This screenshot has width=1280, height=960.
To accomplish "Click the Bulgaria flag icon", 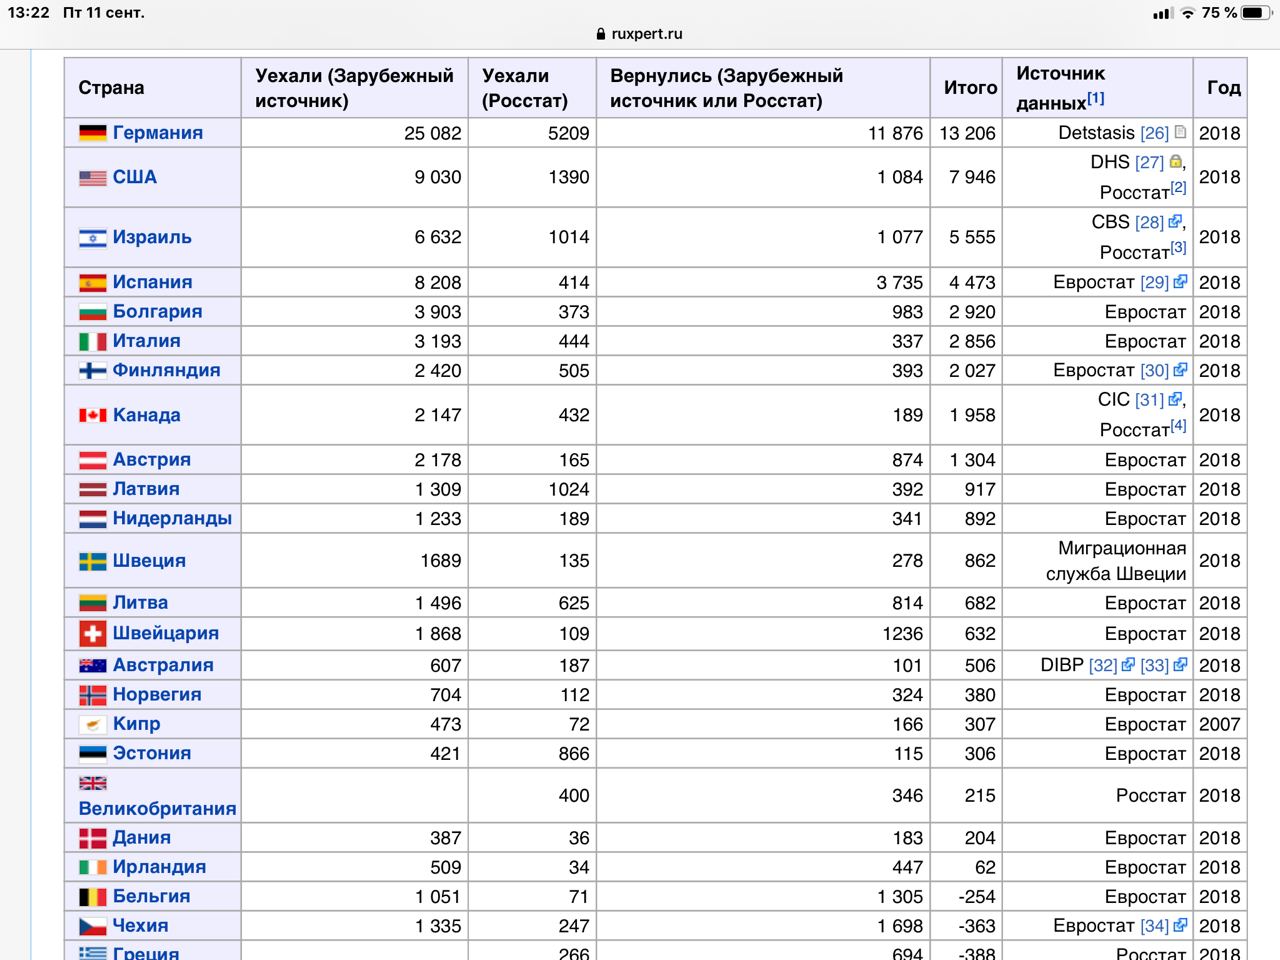I will tap(93, 312).
